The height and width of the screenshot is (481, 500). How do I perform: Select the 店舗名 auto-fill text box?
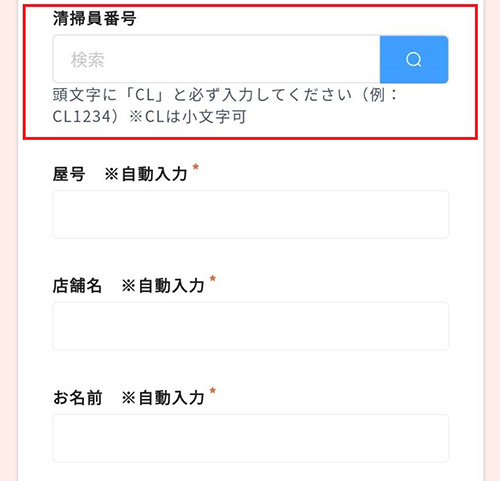click(251, 326)
